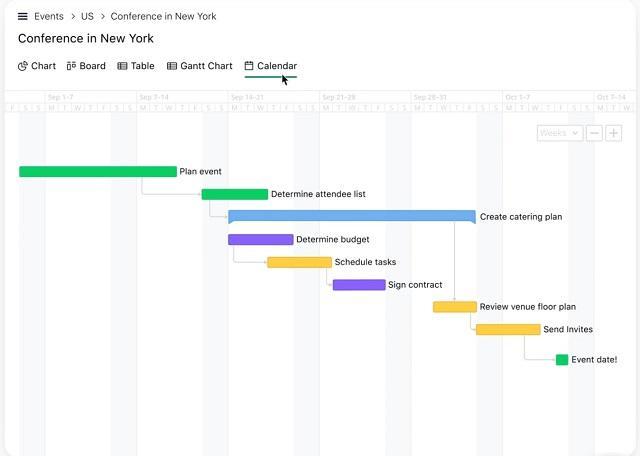Viewport: 640px width, 456px height.
Task: Switch to the Board tab
Action: tap(92, 66)
